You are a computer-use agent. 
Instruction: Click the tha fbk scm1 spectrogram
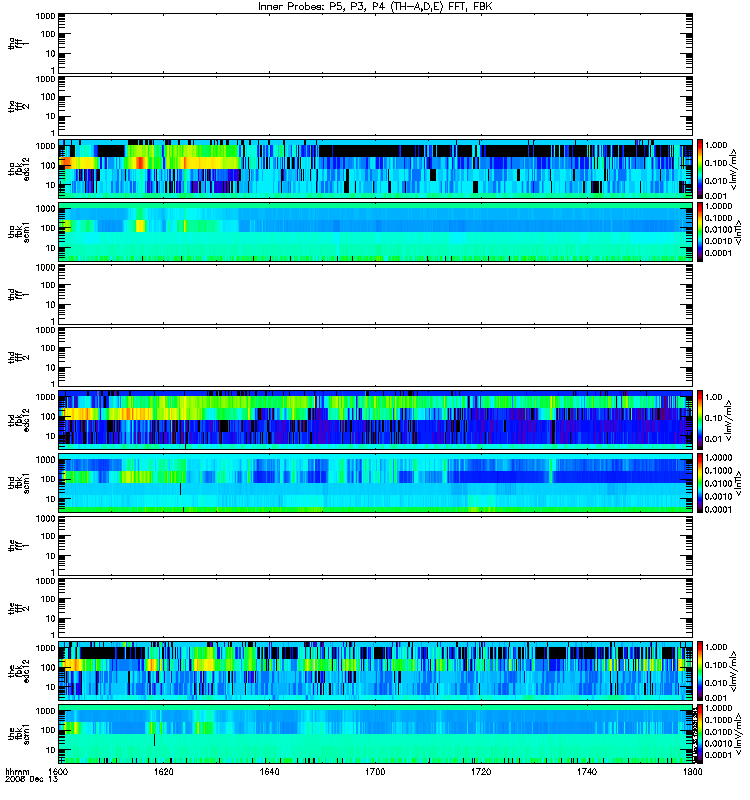tap(375, 232)
